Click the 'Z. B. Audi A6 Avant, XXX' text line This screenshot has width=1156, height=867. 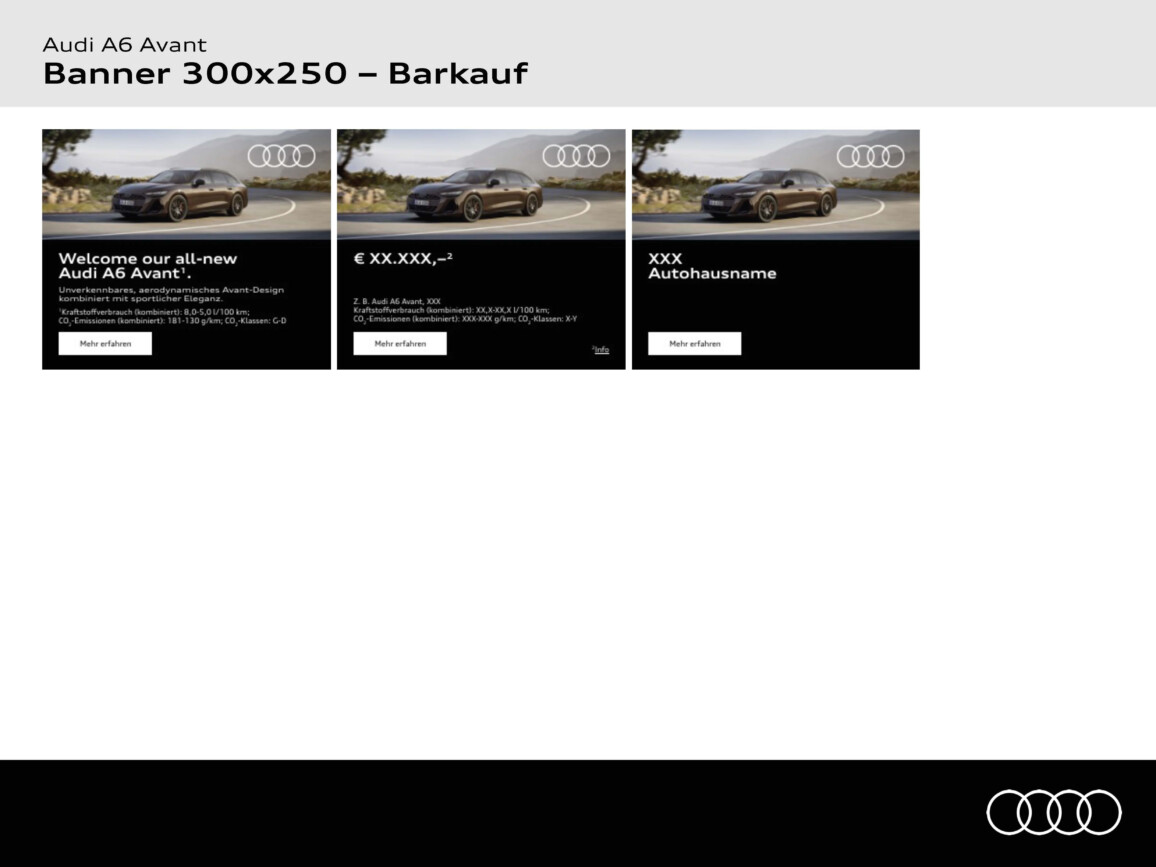click(397, 300)
